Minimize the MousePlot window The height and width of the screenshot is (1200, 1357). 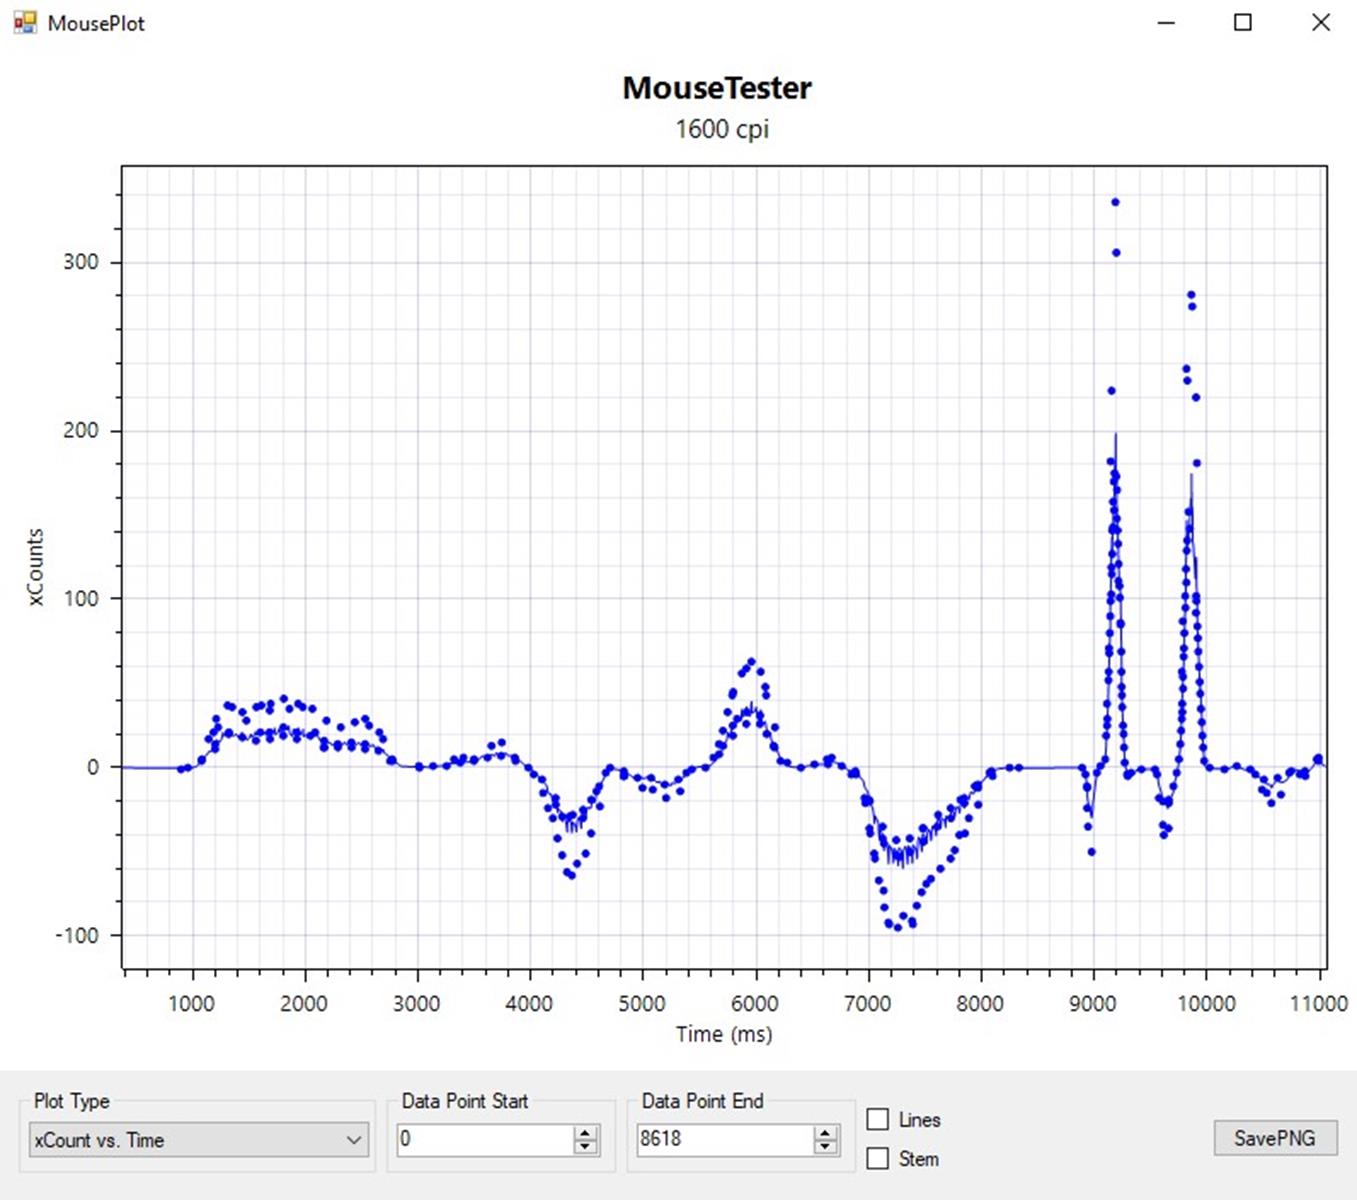coord(1166,23)
